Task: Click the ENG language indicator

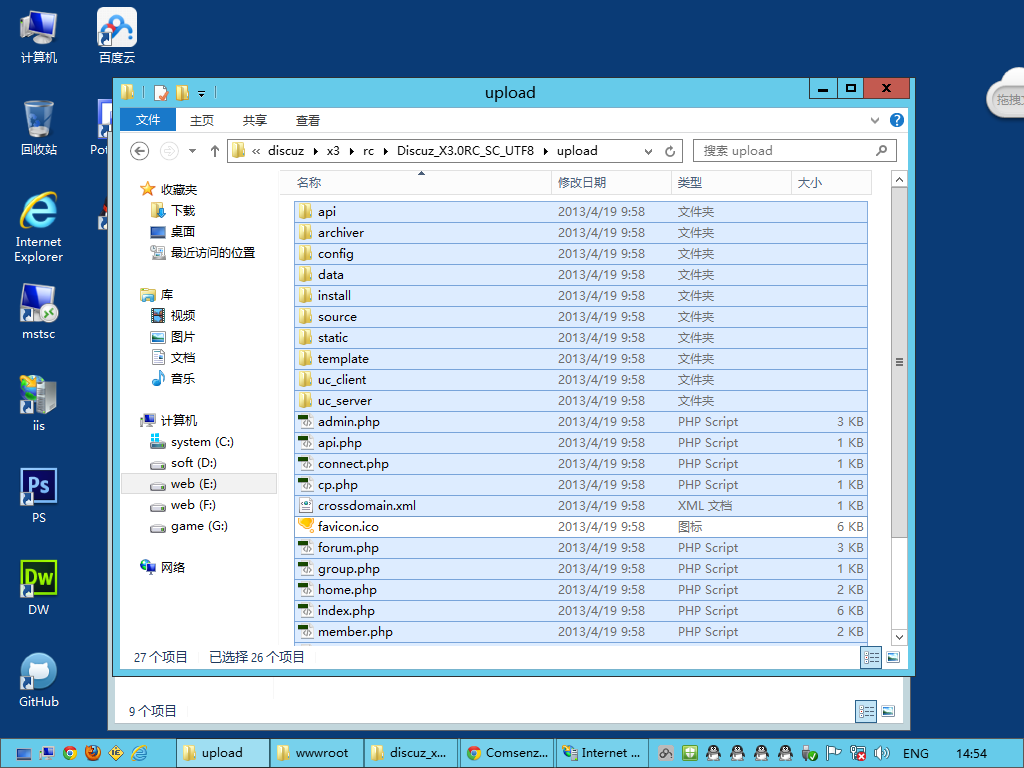Action: pos(915,753)
